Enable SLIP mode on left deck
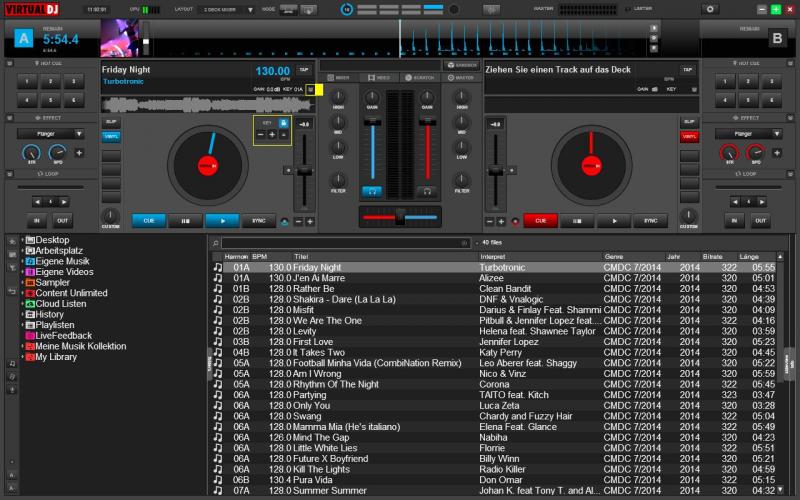The image size is (800, 500). point(111,122)
